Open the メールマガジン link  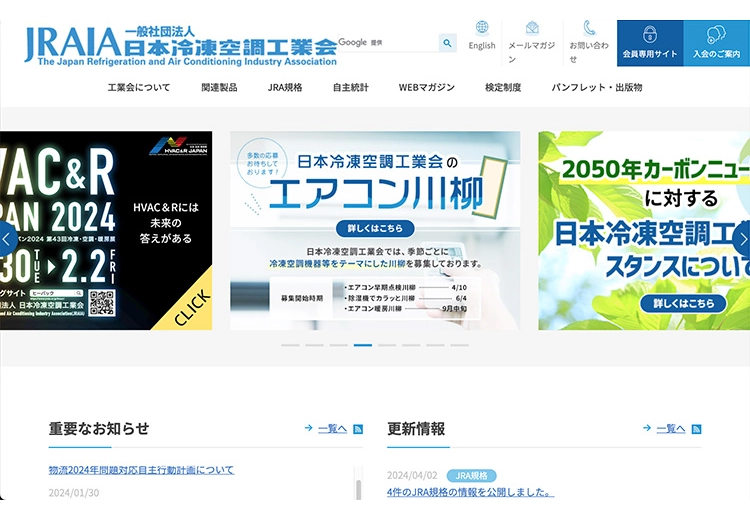[532, 52]
